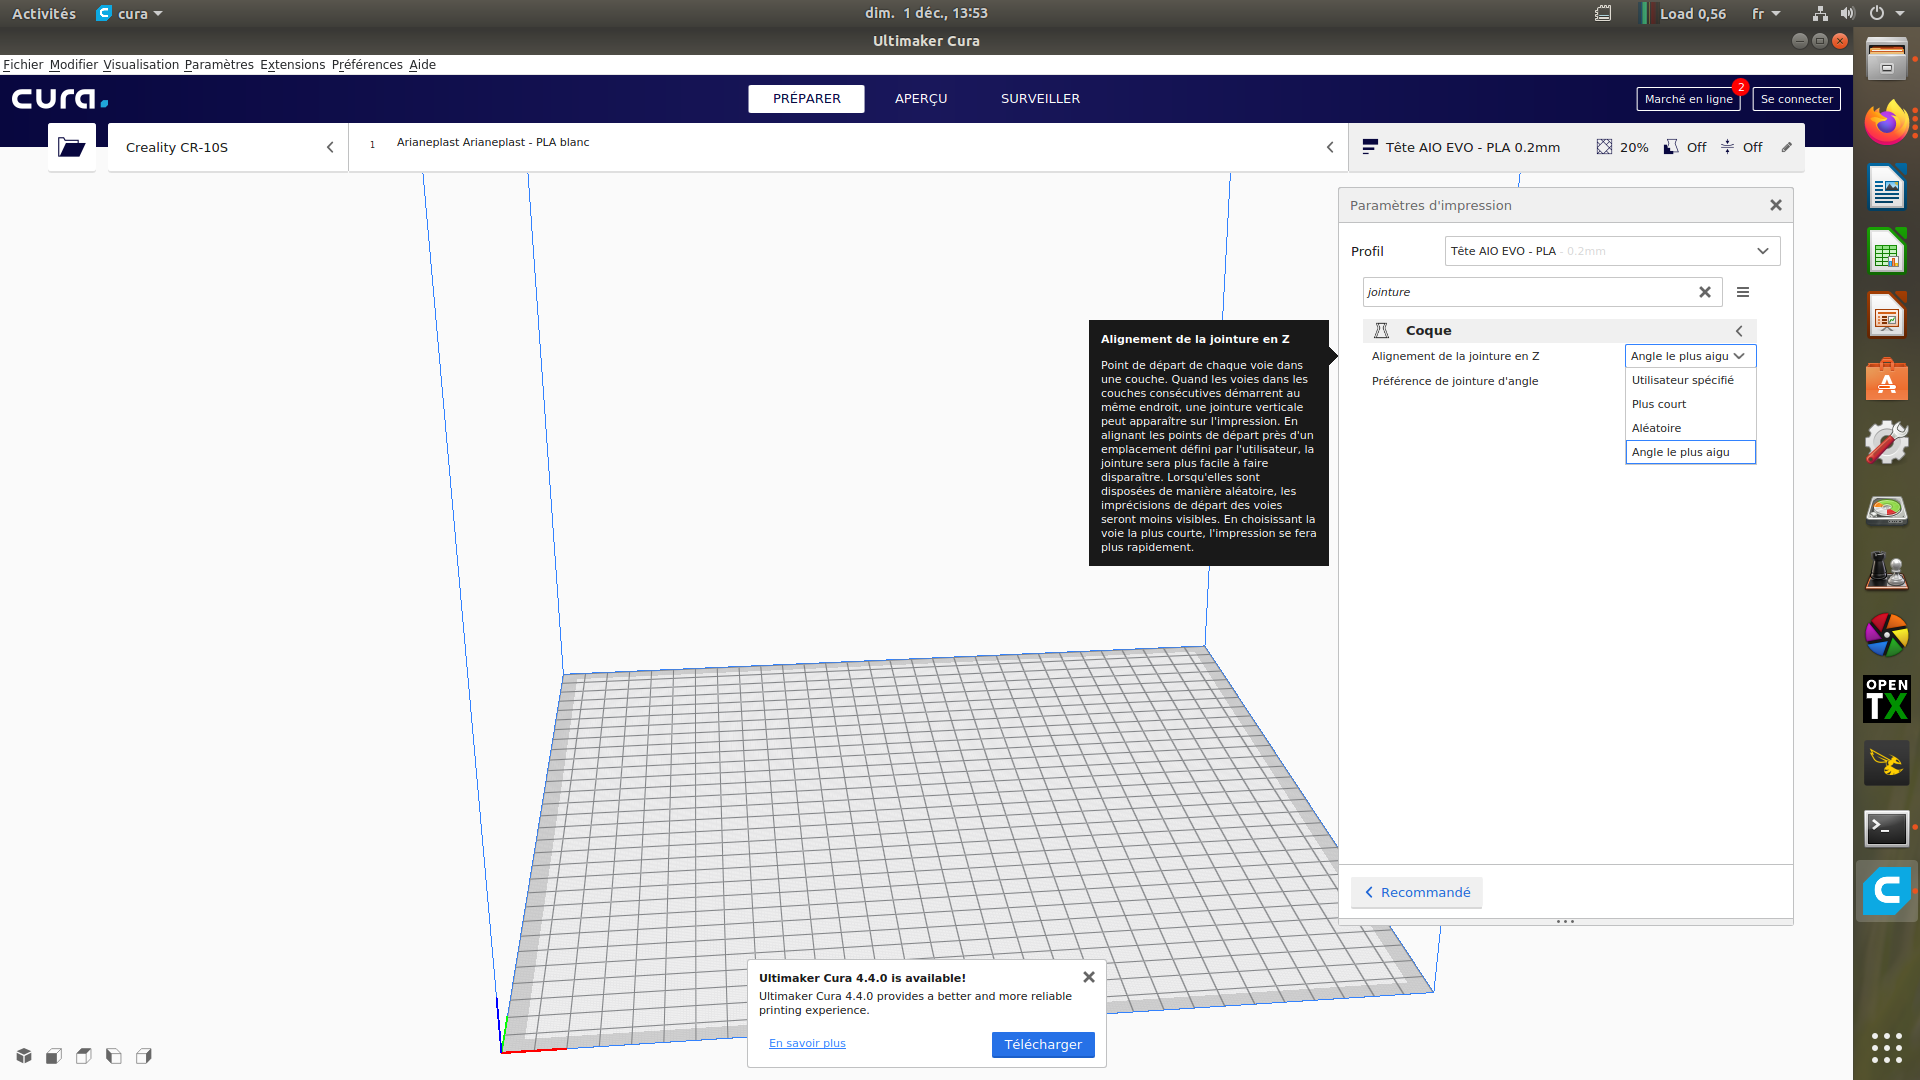Open file with the folder icon
The height and width of the screenshot is (1080, 1920).
(71, 147)
